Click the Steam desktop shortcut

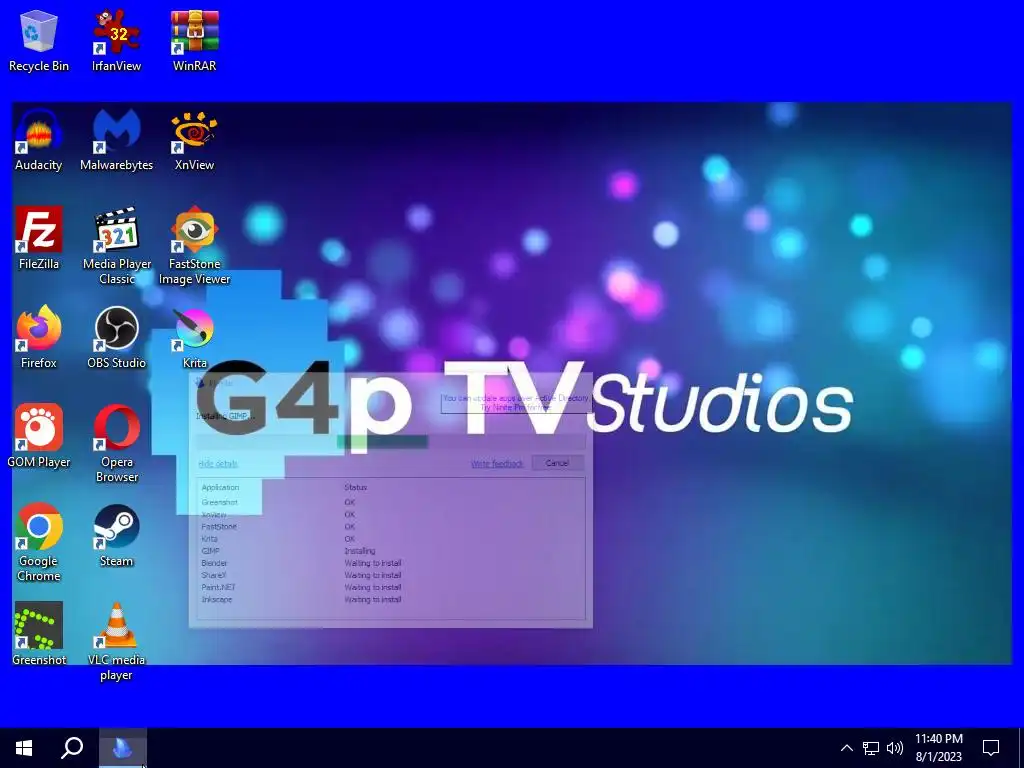[116, 536]
